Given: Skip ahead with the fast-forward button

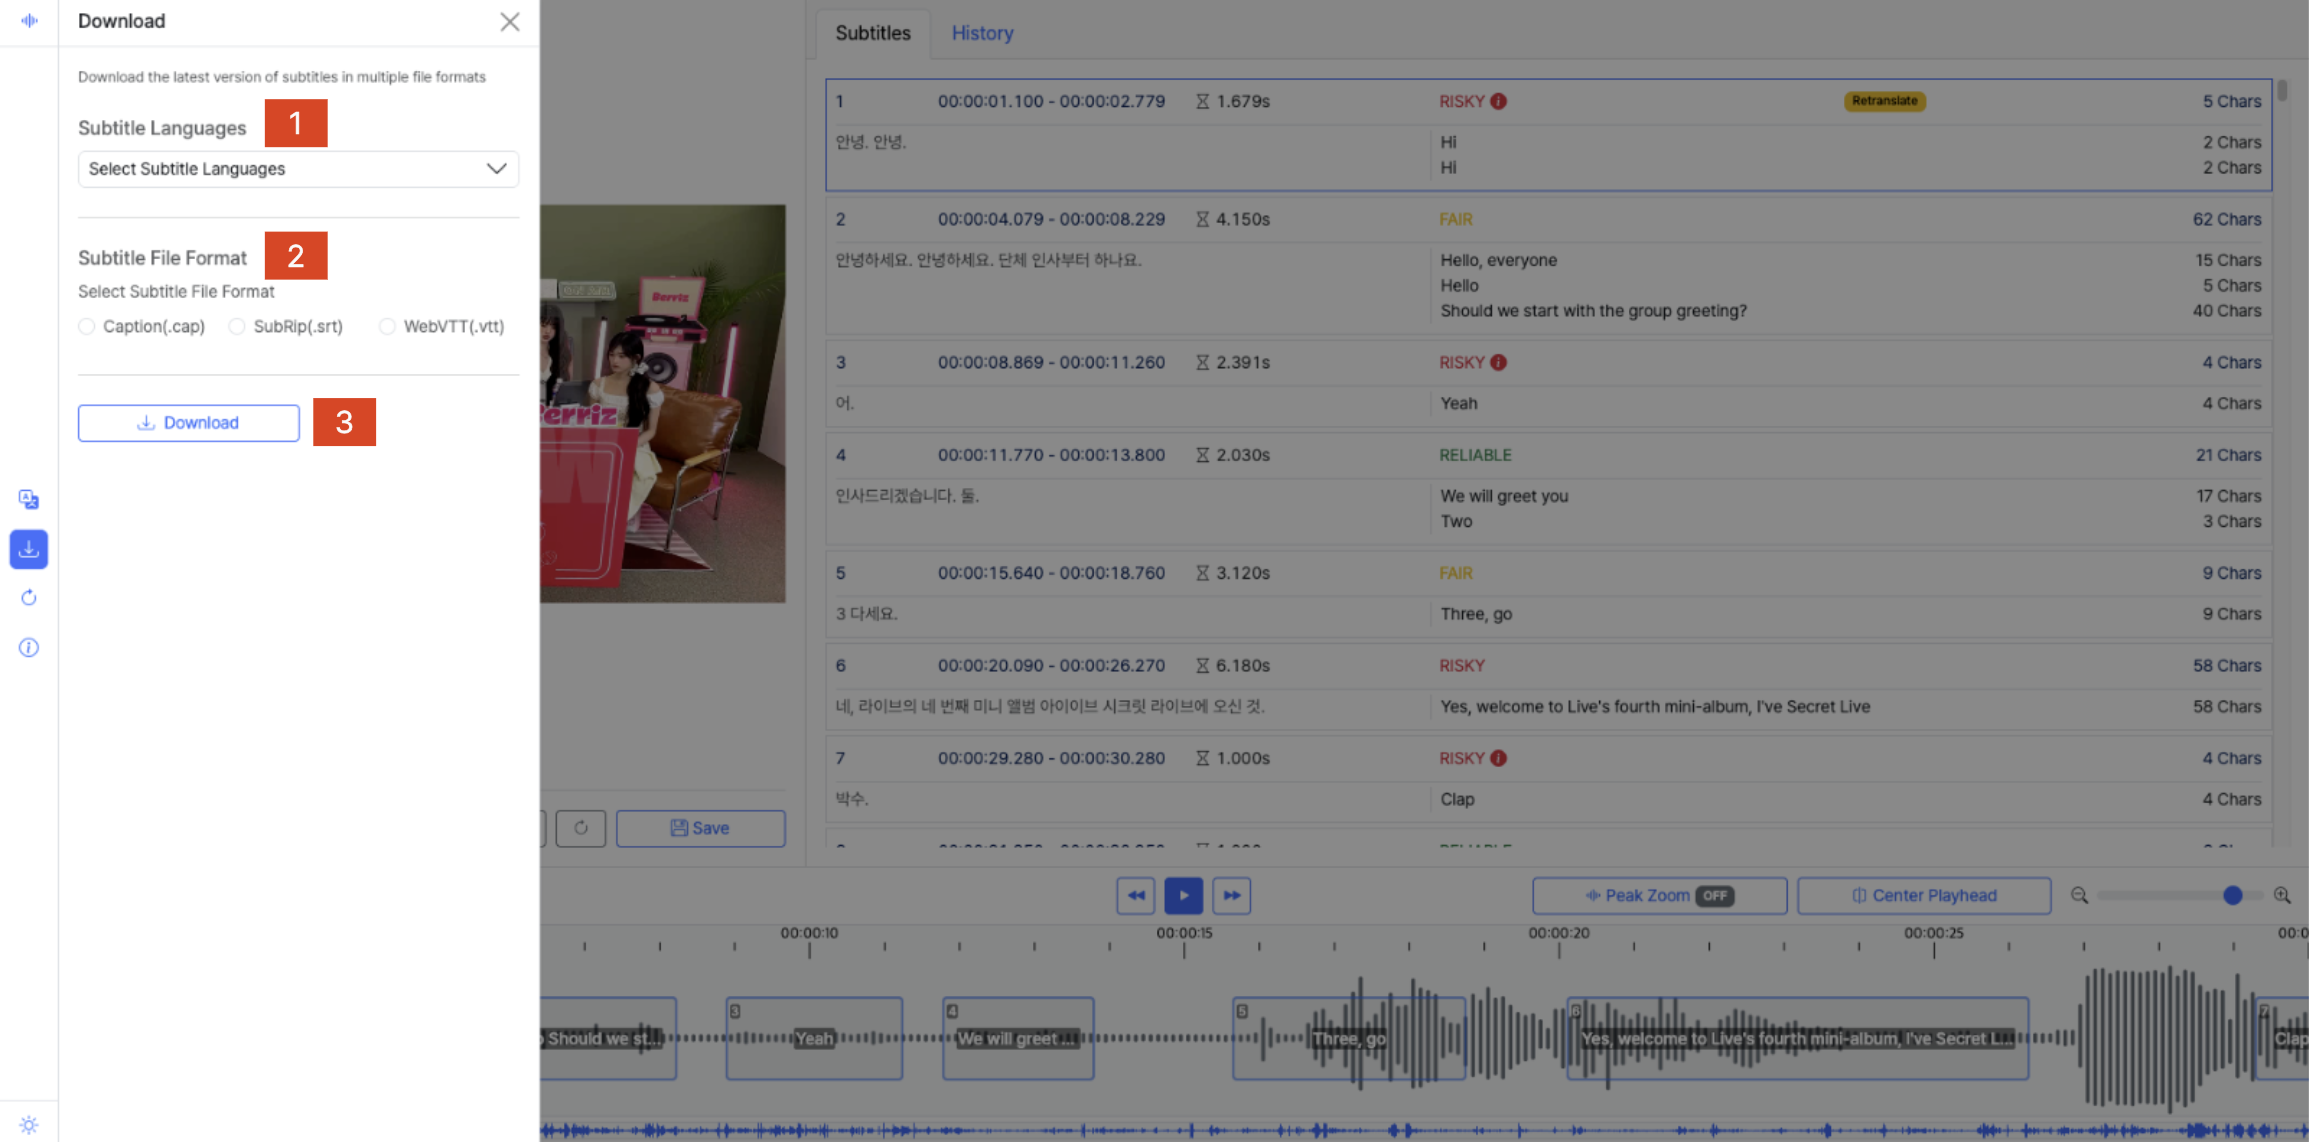Looking at the screenshot, I should [x=1232, y=895].
